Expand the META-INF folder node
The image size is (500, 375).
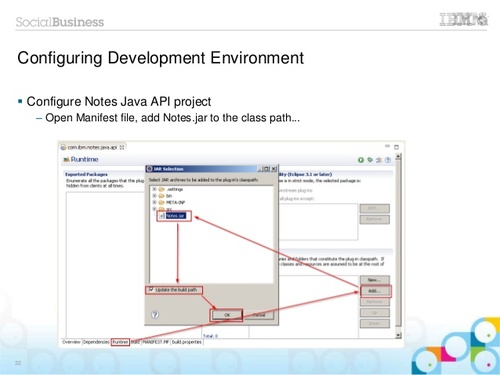point(154,202)
